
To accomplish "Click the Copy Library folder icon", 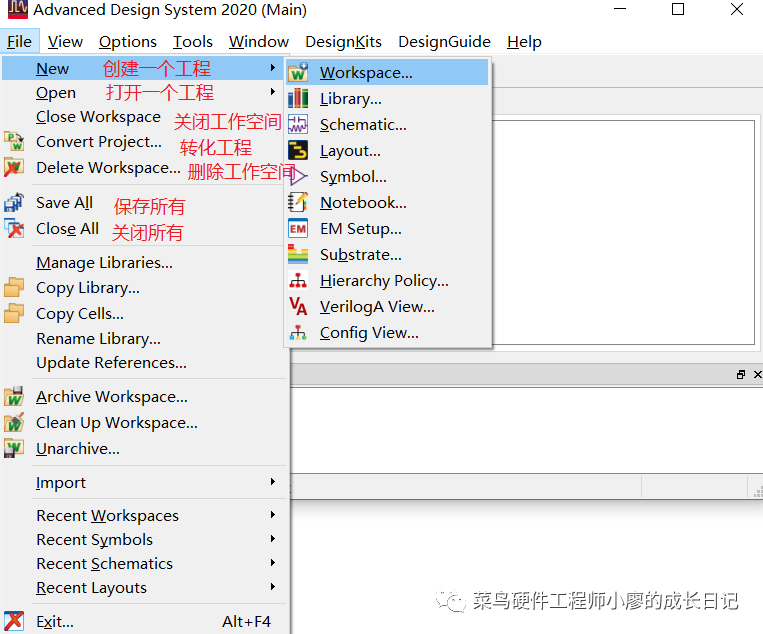I will point(14,287).
